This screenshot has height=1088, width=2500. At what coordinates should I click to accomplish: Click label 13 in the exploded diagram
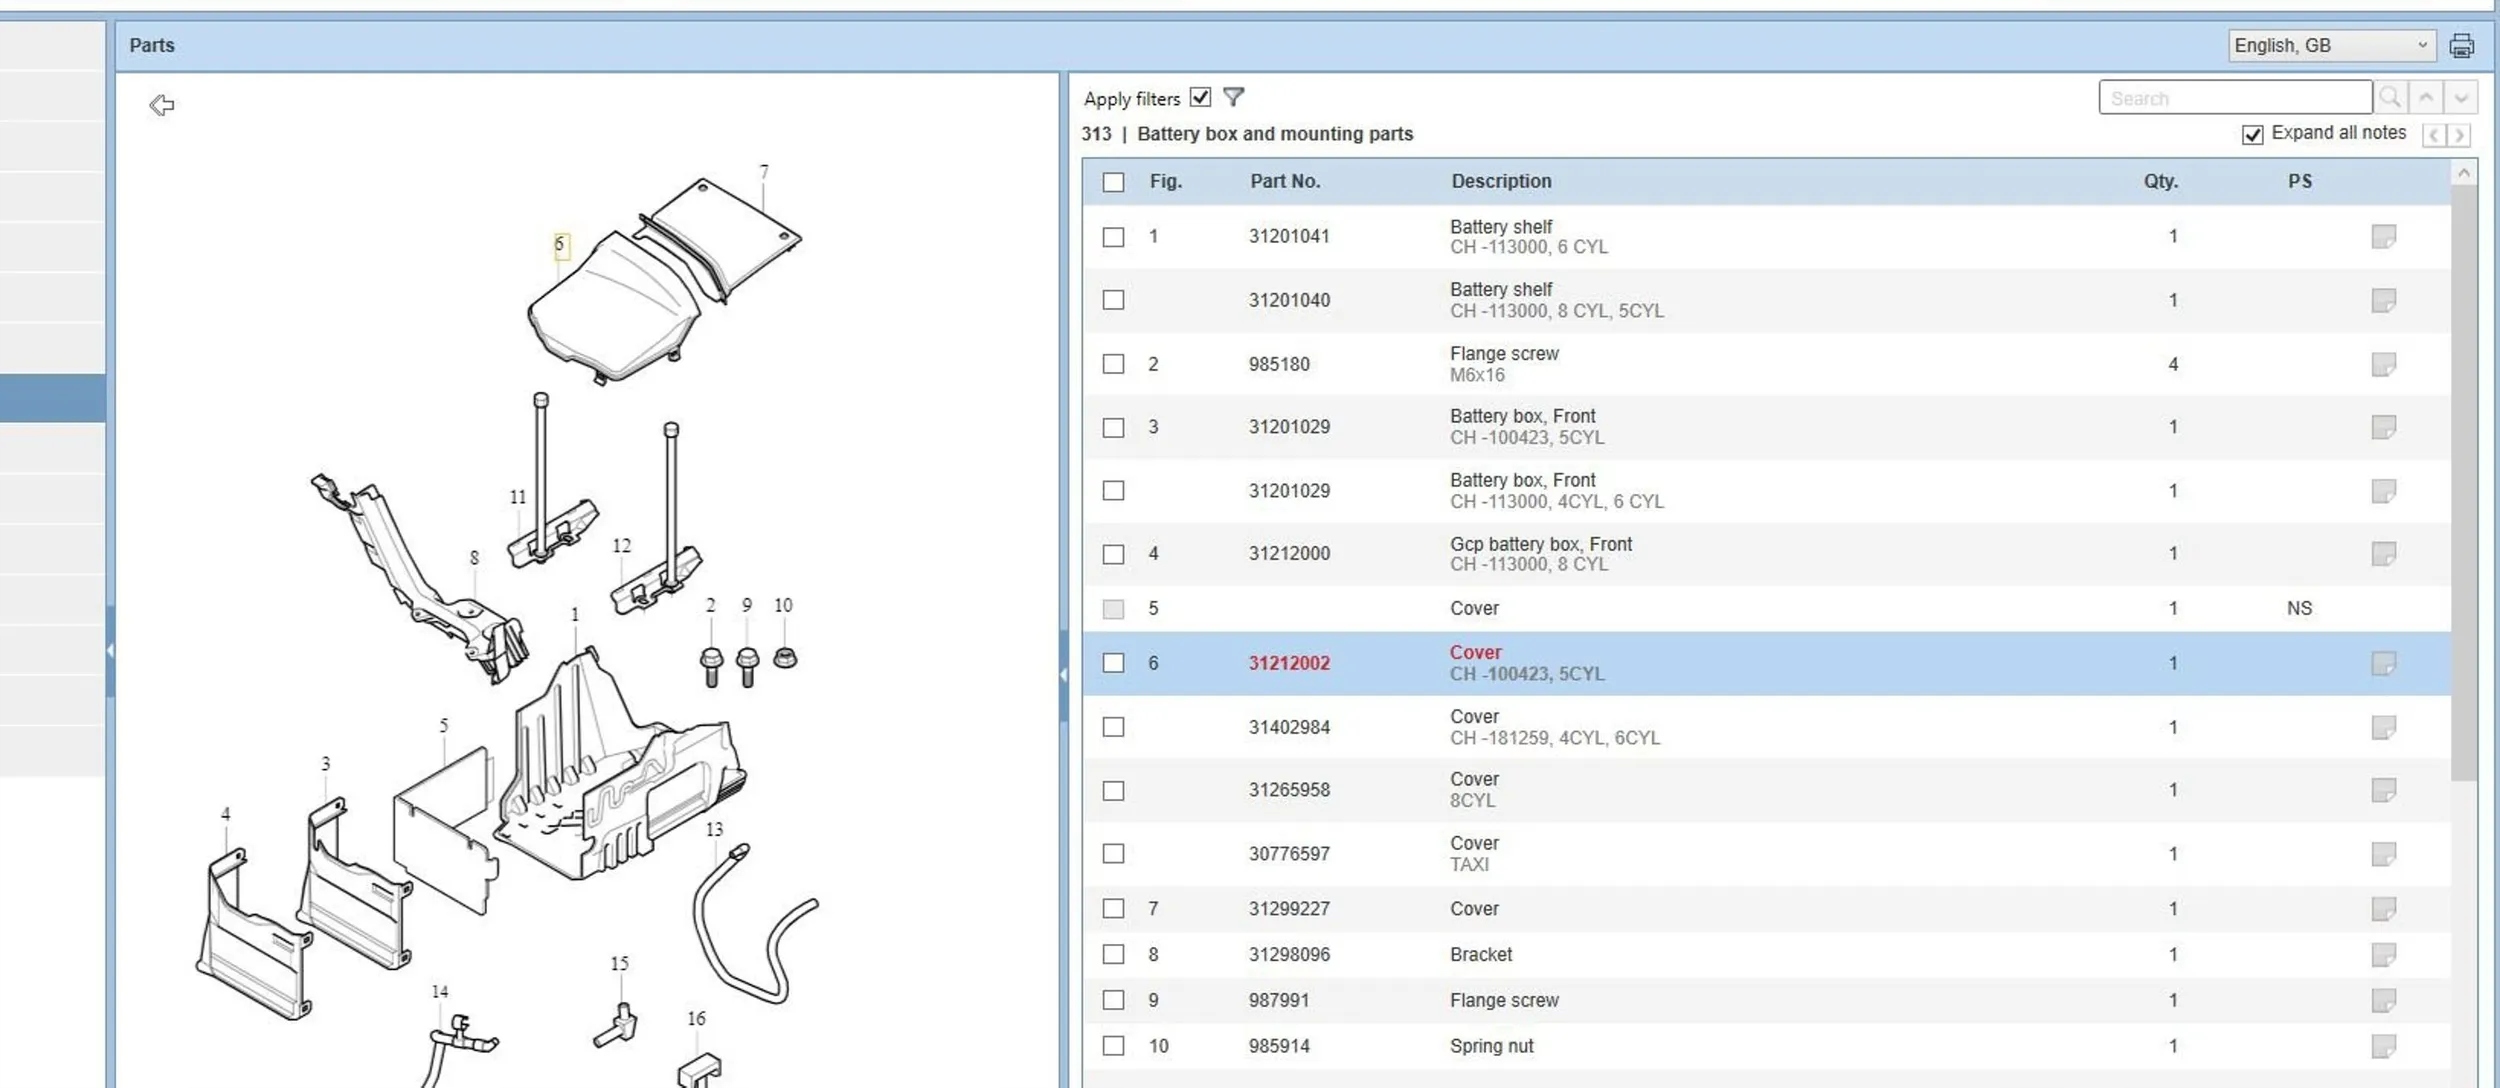(714, 829)
